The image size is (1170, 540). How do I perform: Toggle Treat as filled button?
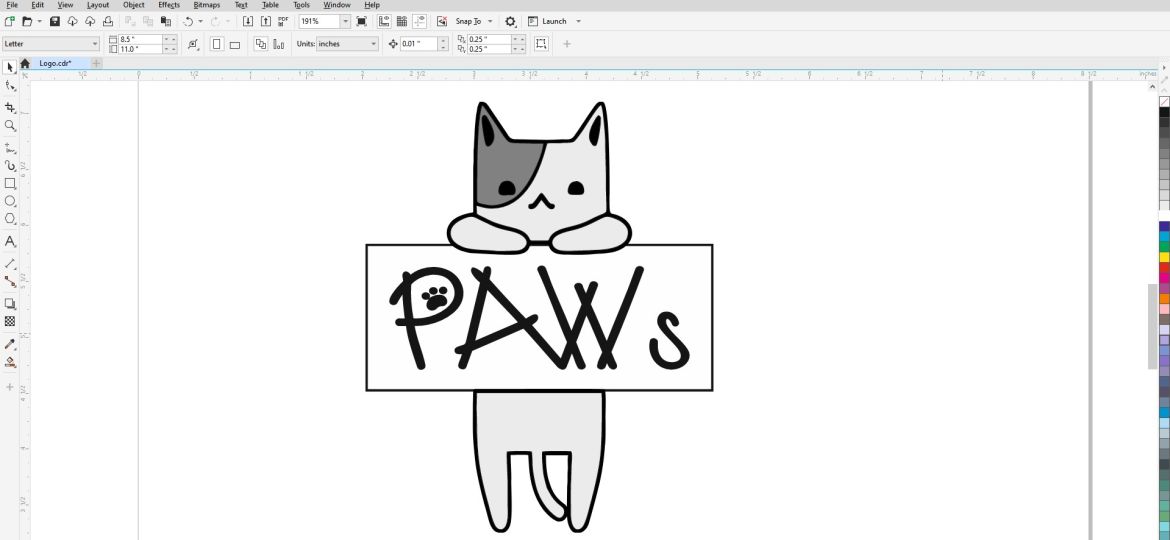541,44
